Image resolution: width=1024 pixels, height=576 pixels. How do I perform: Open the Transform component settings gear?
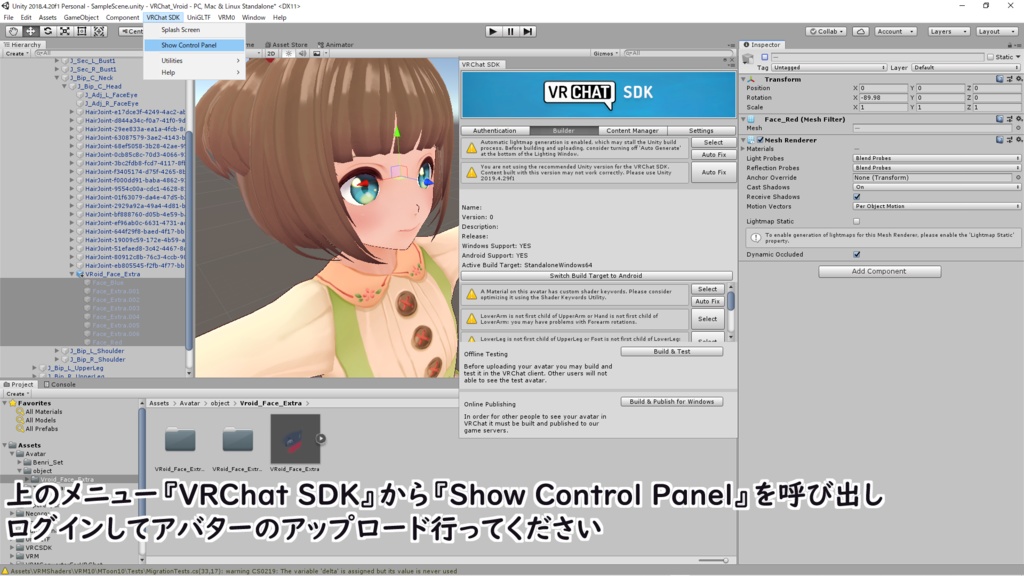pyautogui.click(x=1018, y=78)
